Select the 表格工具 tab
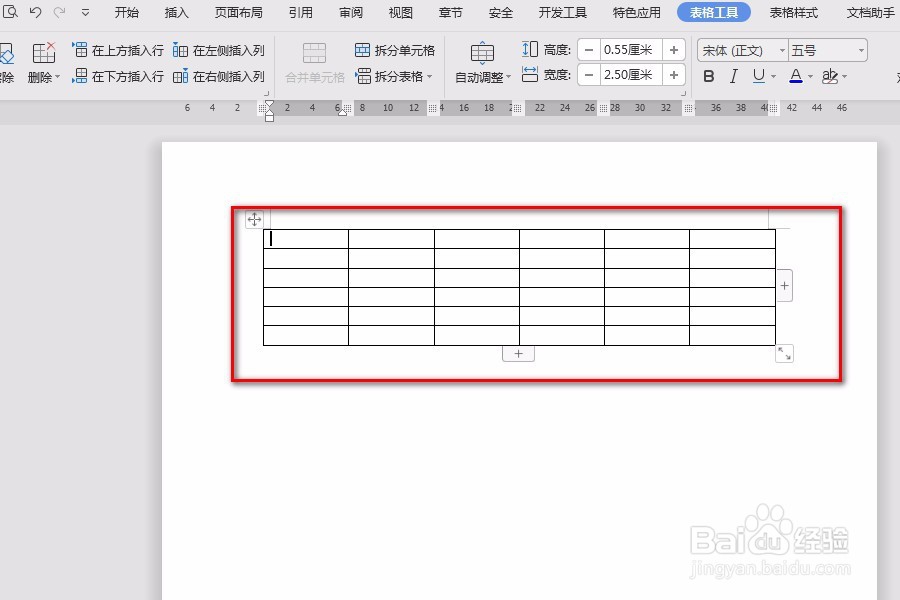Viewport: 900px width, 600px height. pyautogui.click(x=713, y=13)
